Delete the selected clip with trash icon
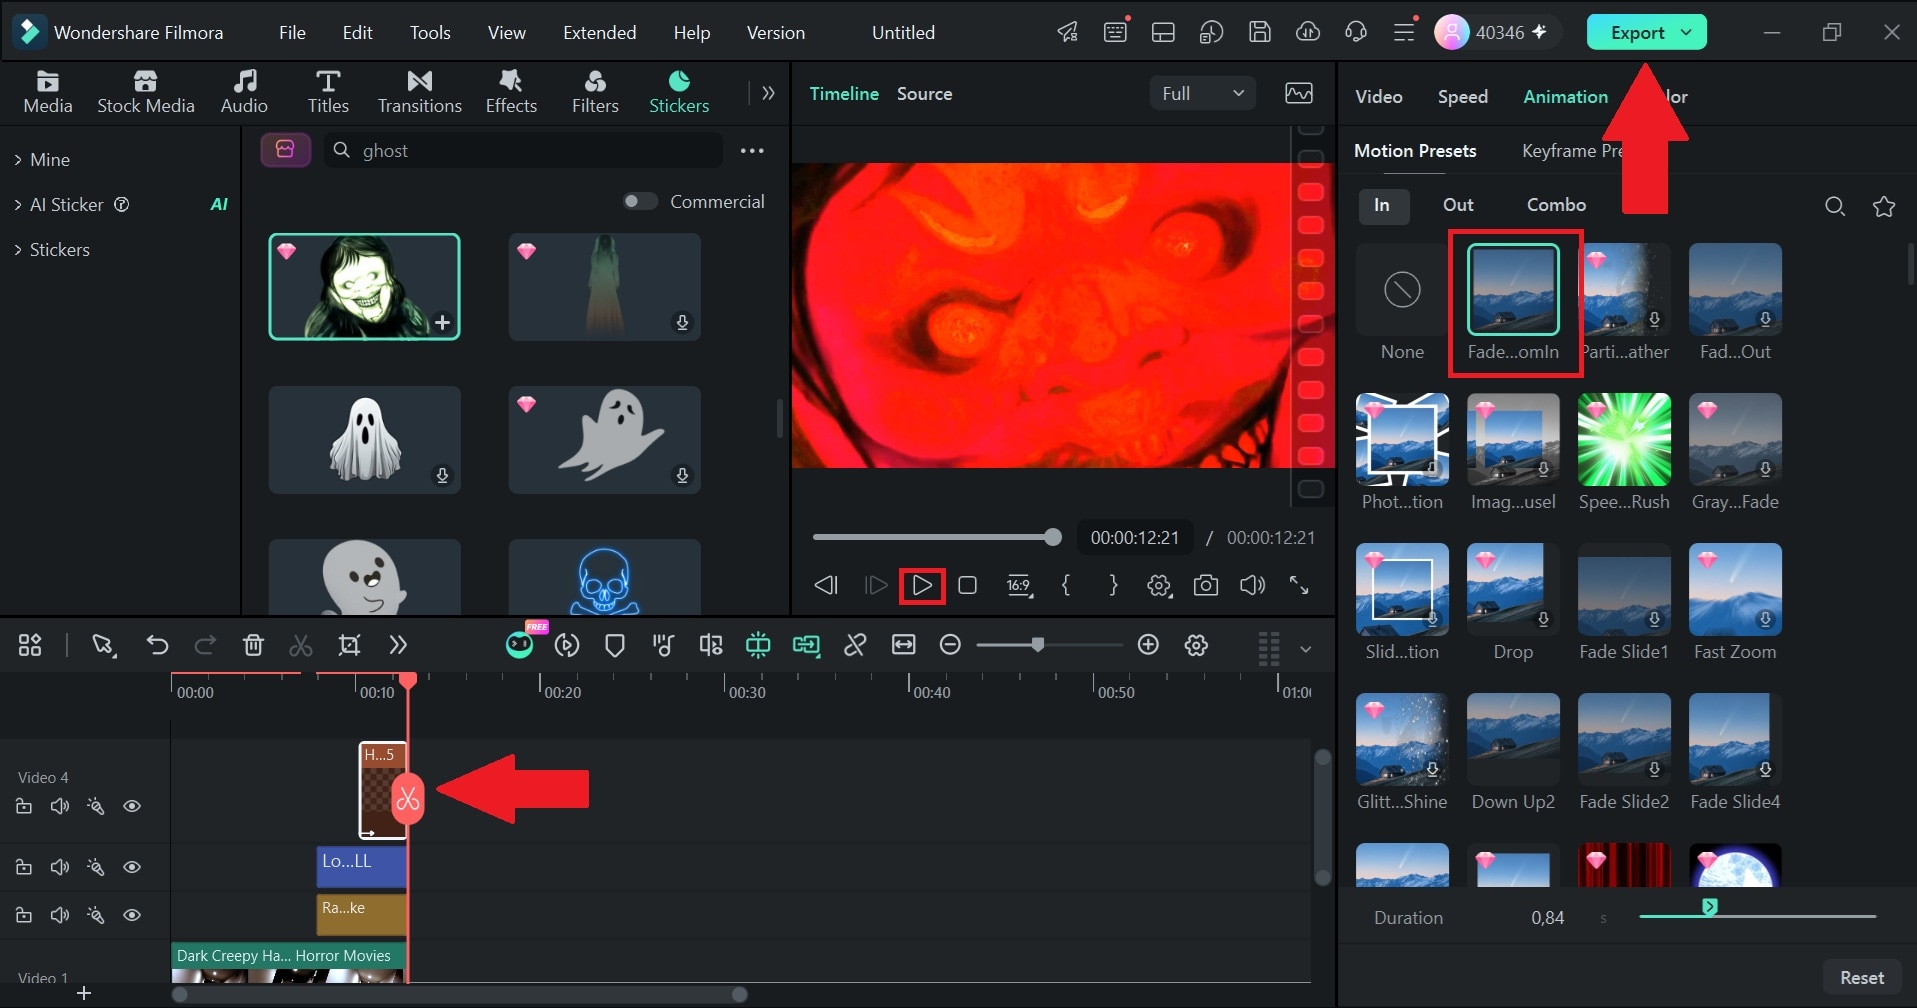This screenshot has height=1008, width=1917. point(253,645)
